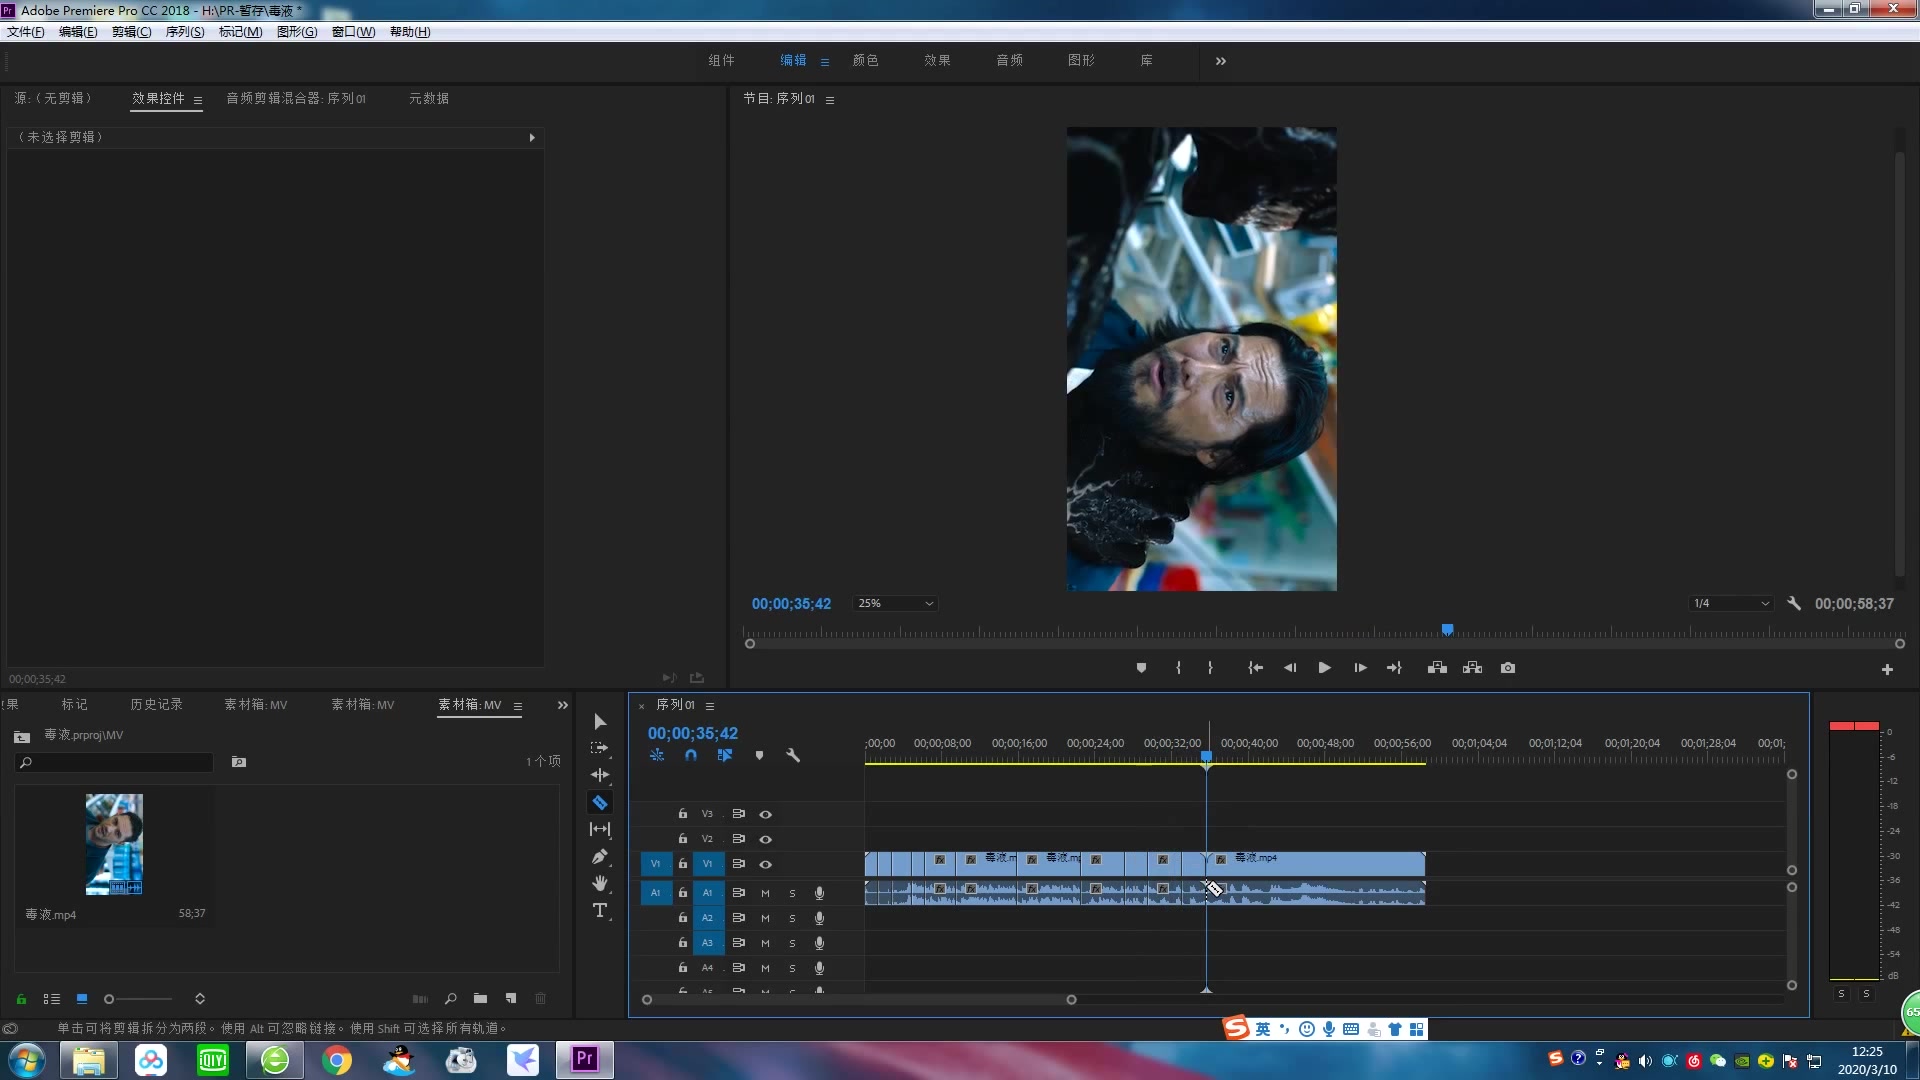Select the Selection arrow tool

(600, 722)
